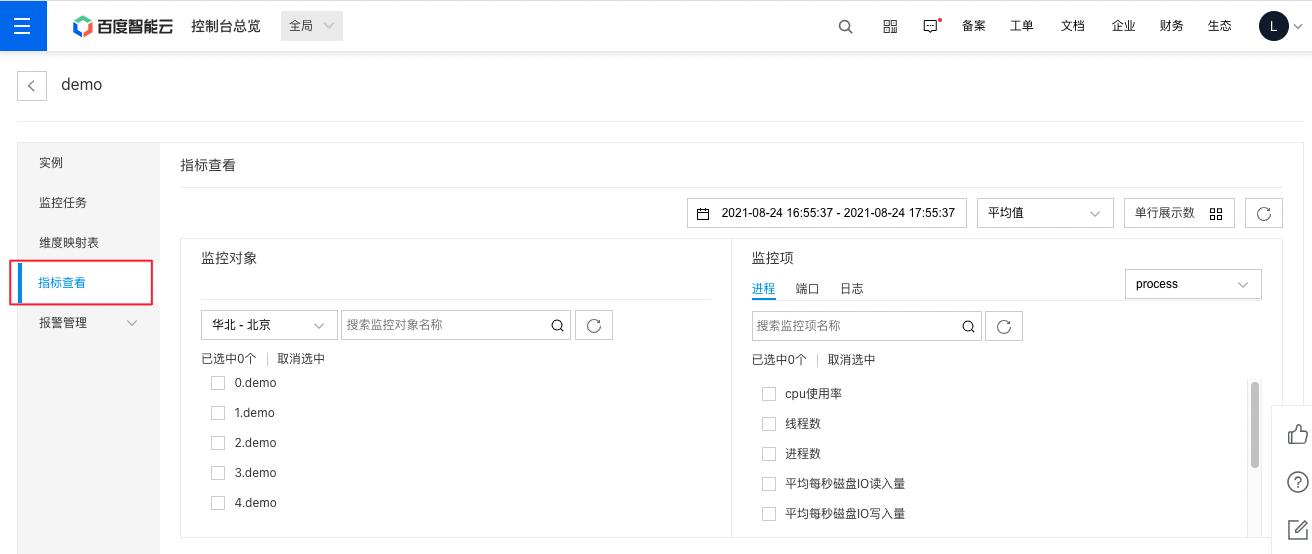The width and height of the screenshot is (1312, 554).
Task: Open 备案 in top navigation
Action: click(974, 26)
